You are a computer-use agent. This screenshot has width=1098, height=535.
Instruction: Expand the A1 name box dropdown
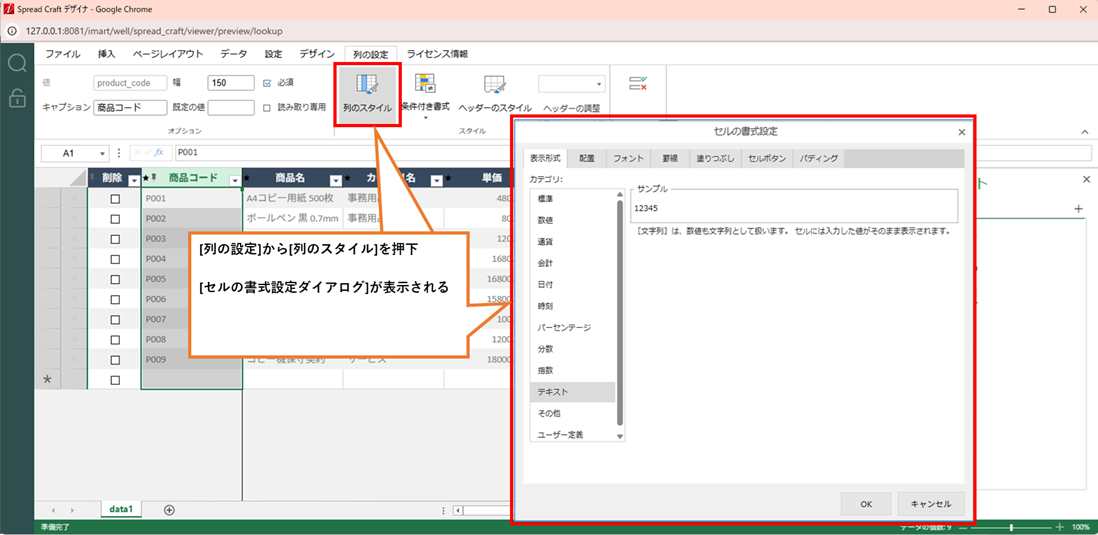tap(102, 154)
